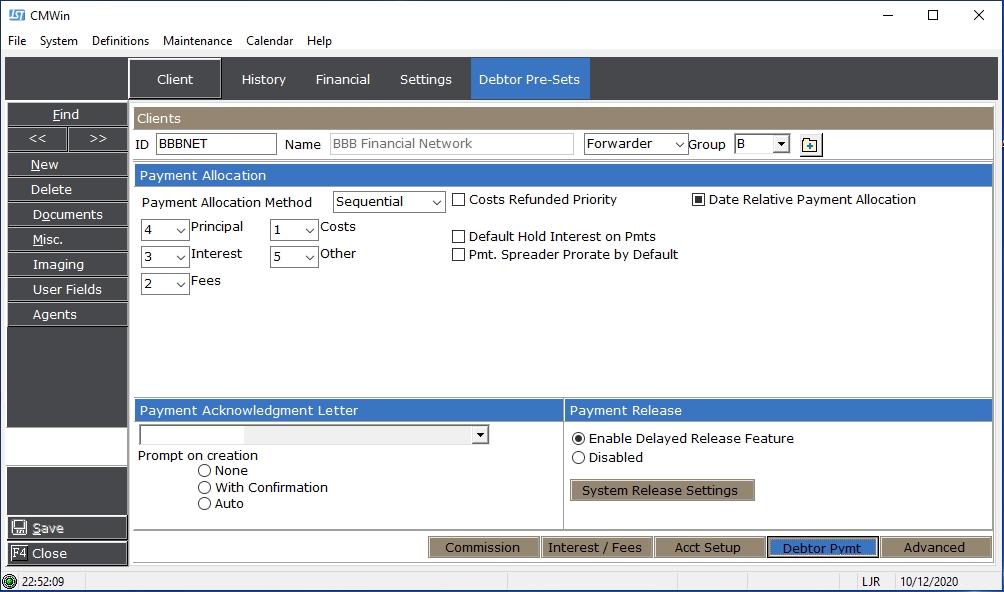The width and height of the screenshot is (1004, 592).
Task: Enable Costs Refunded Priority checkbox
Action: (459, 200)
